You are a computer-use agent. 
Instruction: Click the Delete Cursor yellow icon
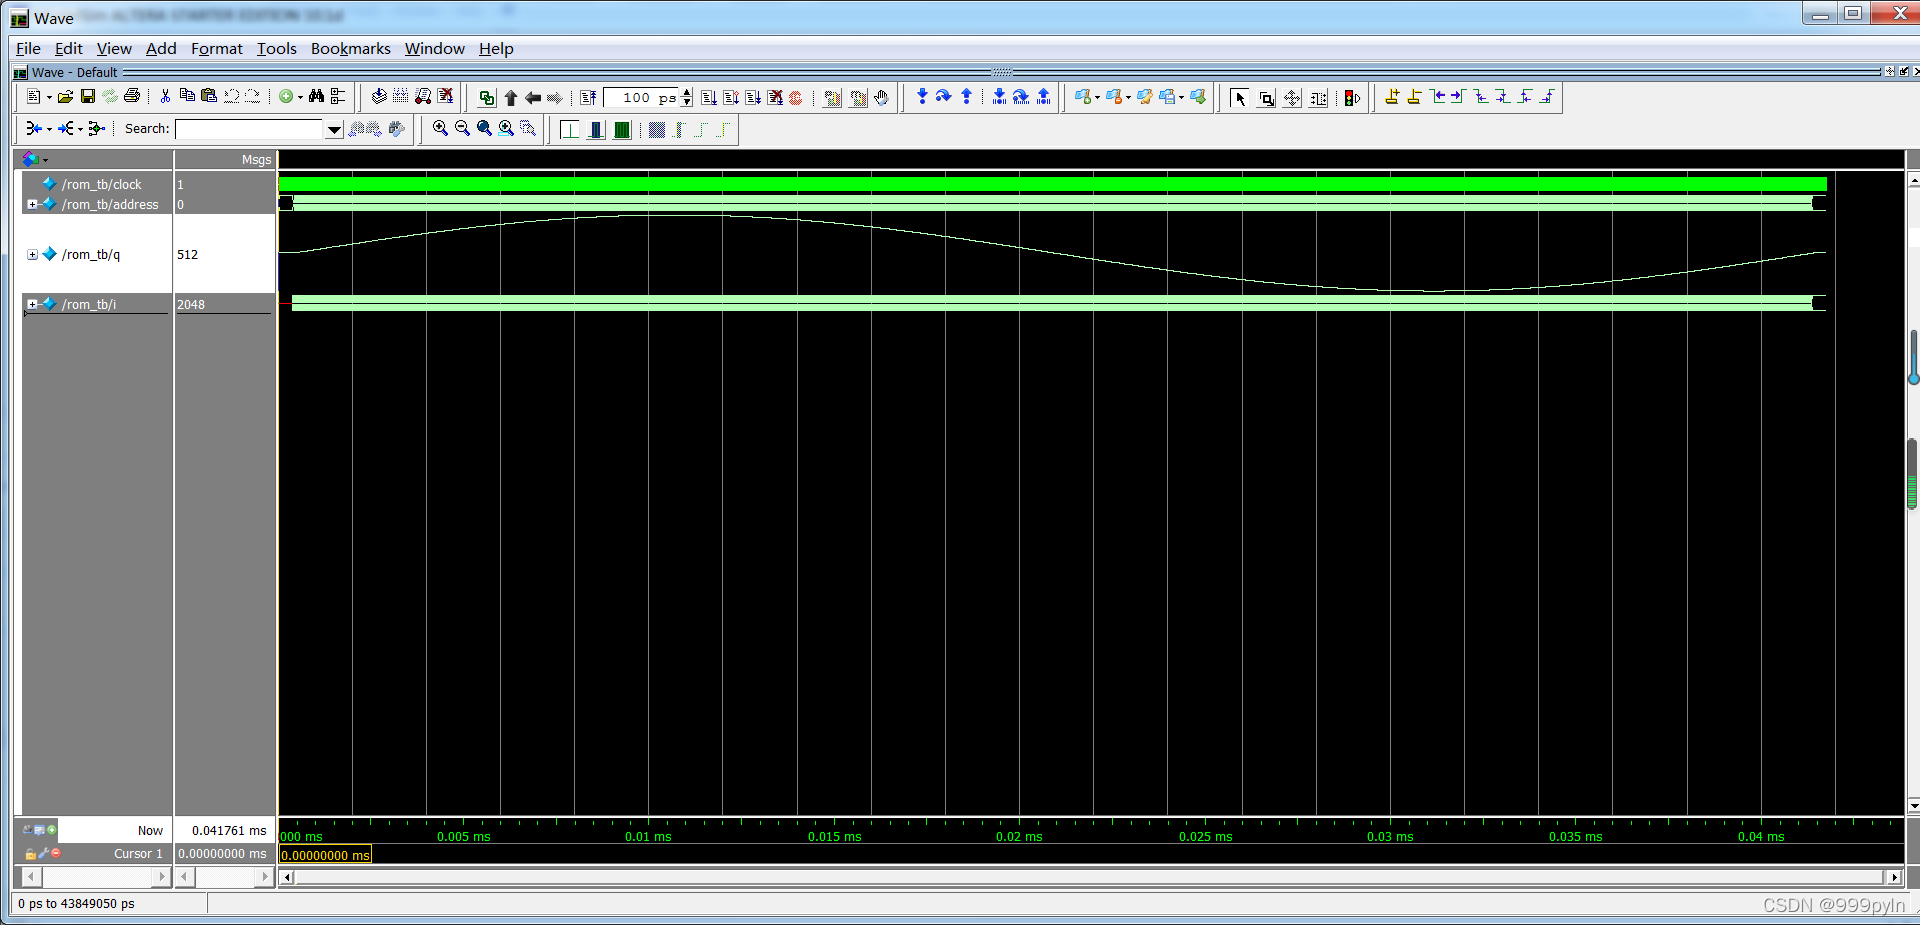tap(1414, 97)
